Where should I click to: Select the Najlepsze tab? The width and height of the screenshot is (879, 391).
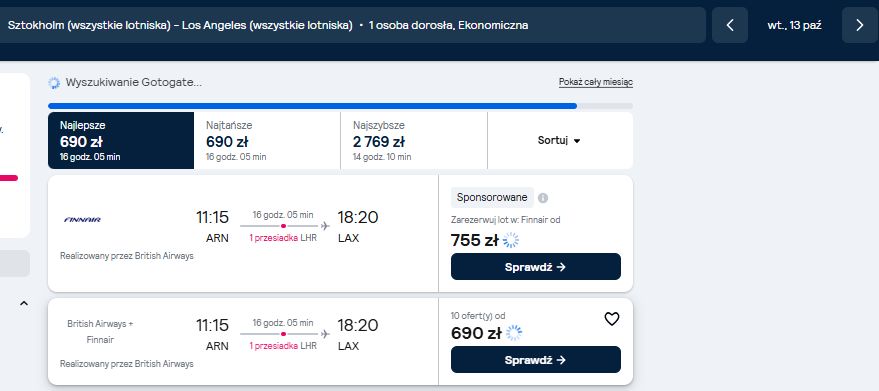[121, 140]
